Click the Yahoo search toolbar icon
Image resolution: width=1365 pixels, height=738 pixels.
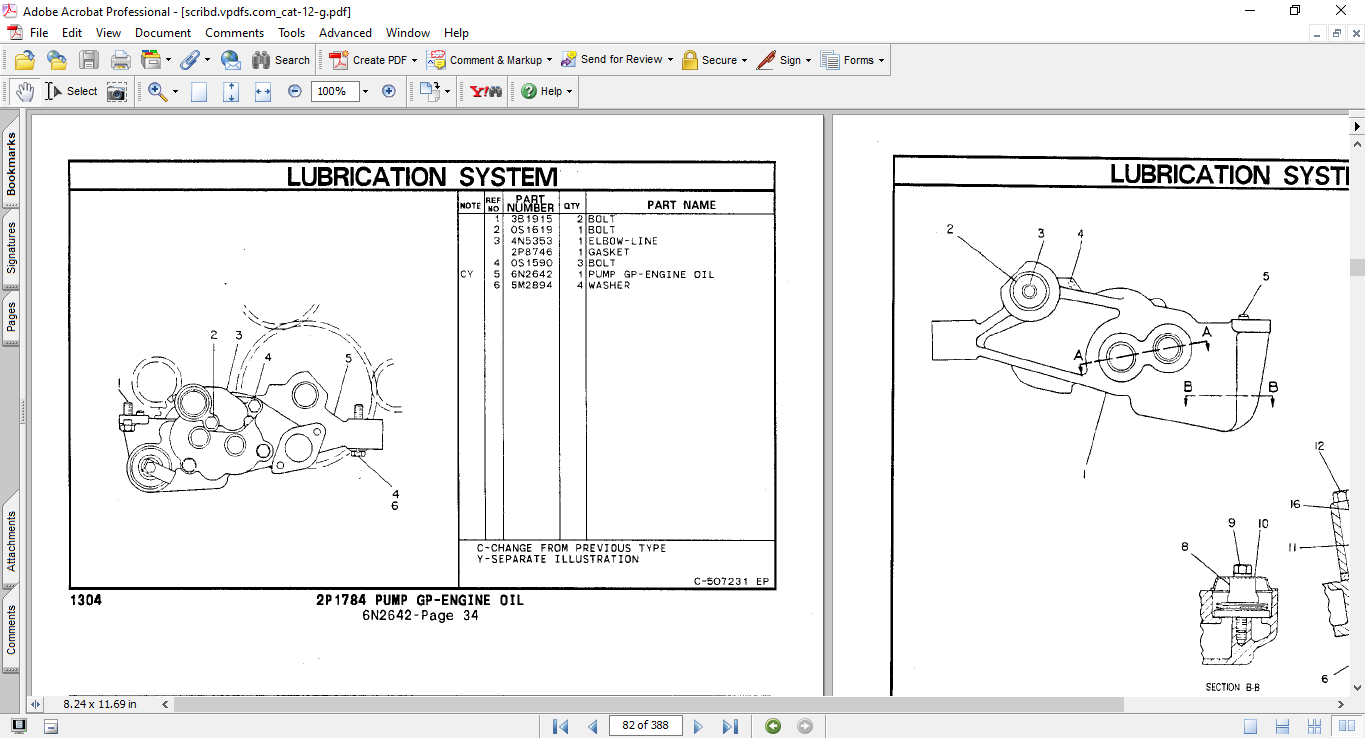coord(486,91)
